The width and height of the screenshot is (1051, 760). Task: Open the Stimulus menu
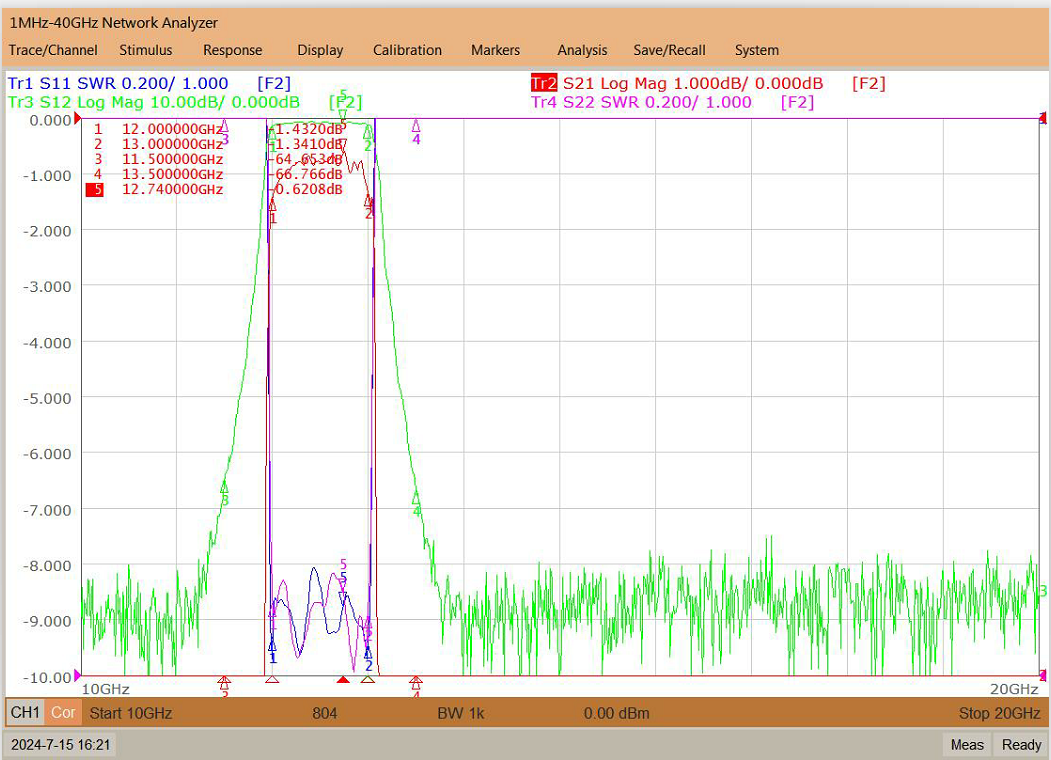(x=145, y=50)
